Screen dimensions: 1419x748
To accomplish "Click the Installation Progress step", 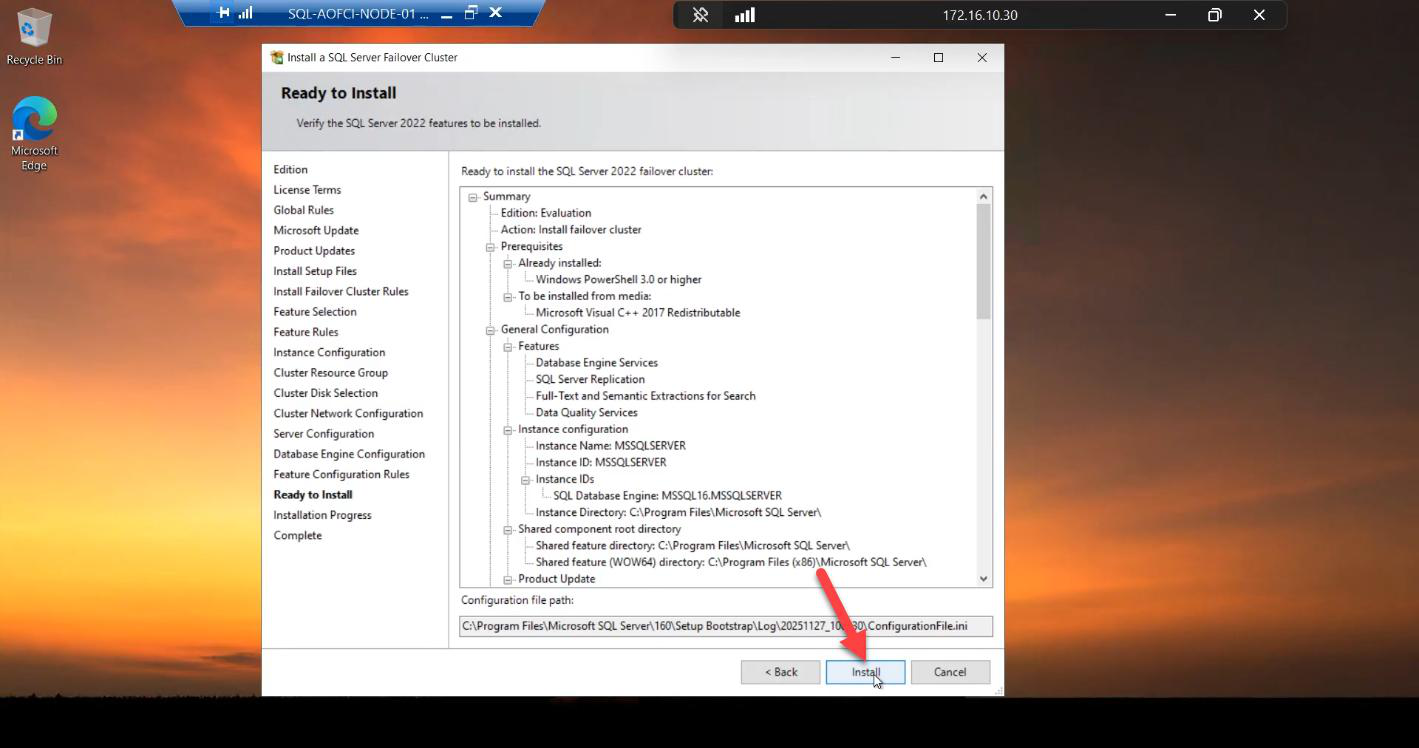I will click(323, 516).
